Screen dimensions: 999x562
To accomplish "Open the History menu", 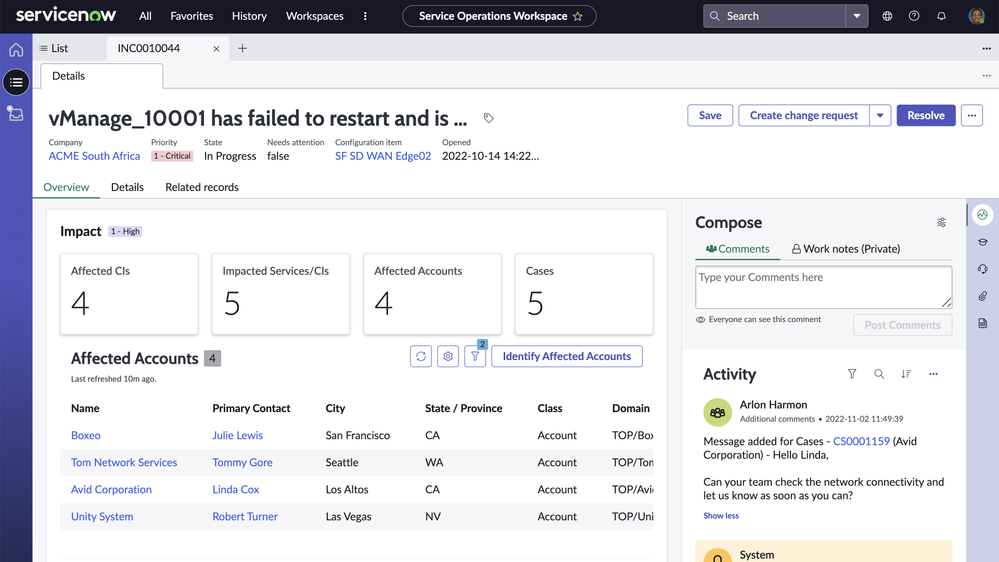I will coord(249,16).
